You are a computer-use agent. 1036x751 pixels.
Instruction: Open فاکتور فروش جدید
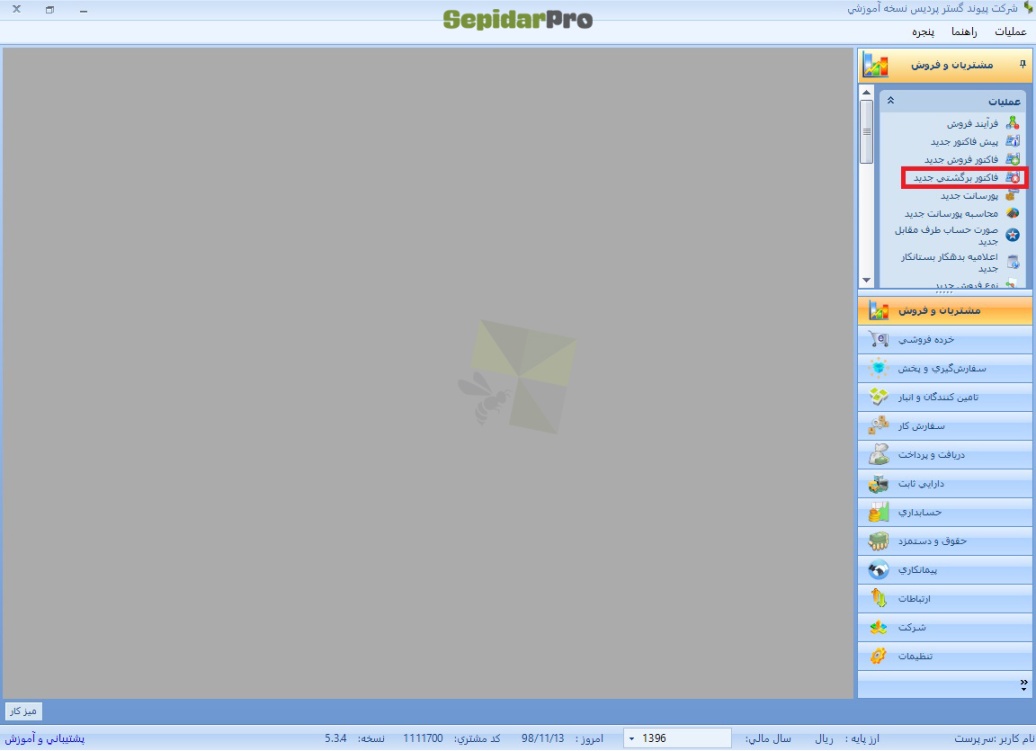(x=961, y=160)
